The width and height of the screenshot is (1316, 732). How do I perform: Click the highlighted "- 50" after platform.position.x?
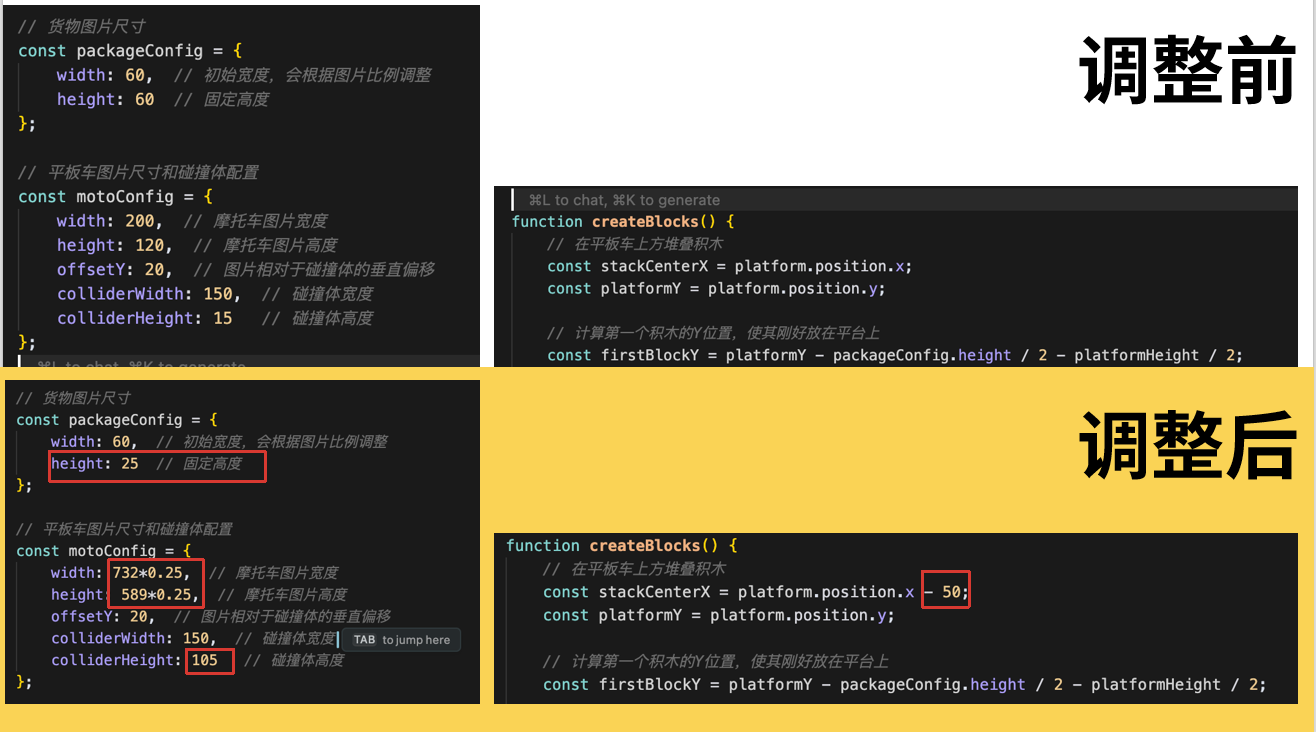point(944,592)
